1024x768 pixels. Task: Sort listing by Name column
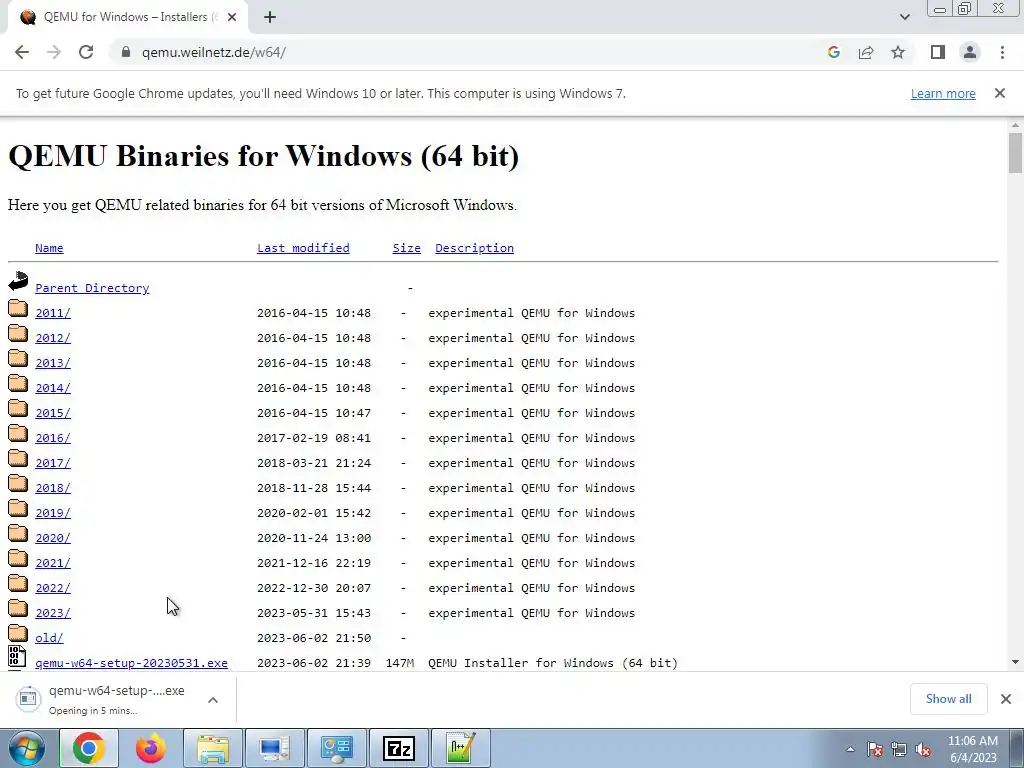49,248
